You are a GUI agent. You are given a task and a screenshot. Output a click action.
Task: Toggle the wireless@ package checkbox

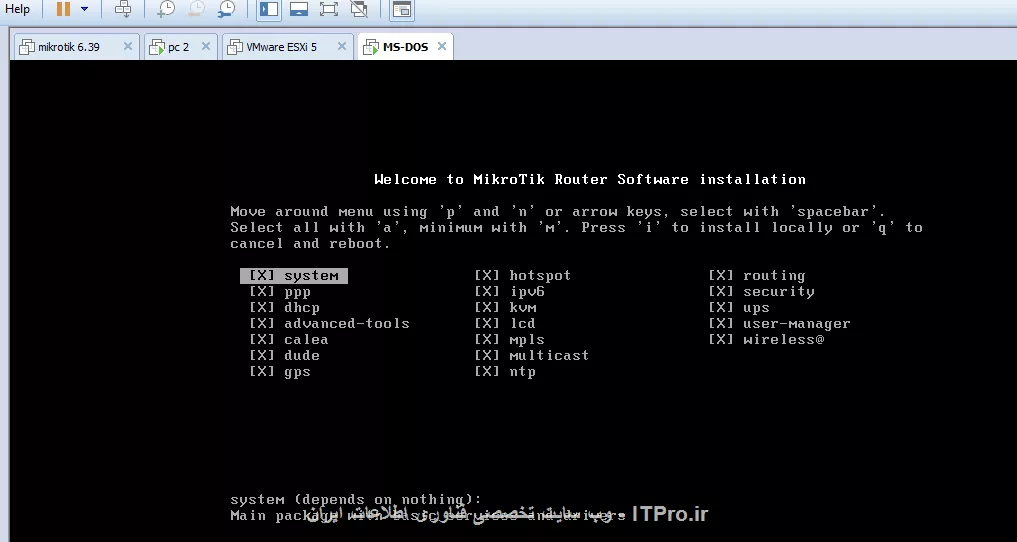click(x=721, y=340)
